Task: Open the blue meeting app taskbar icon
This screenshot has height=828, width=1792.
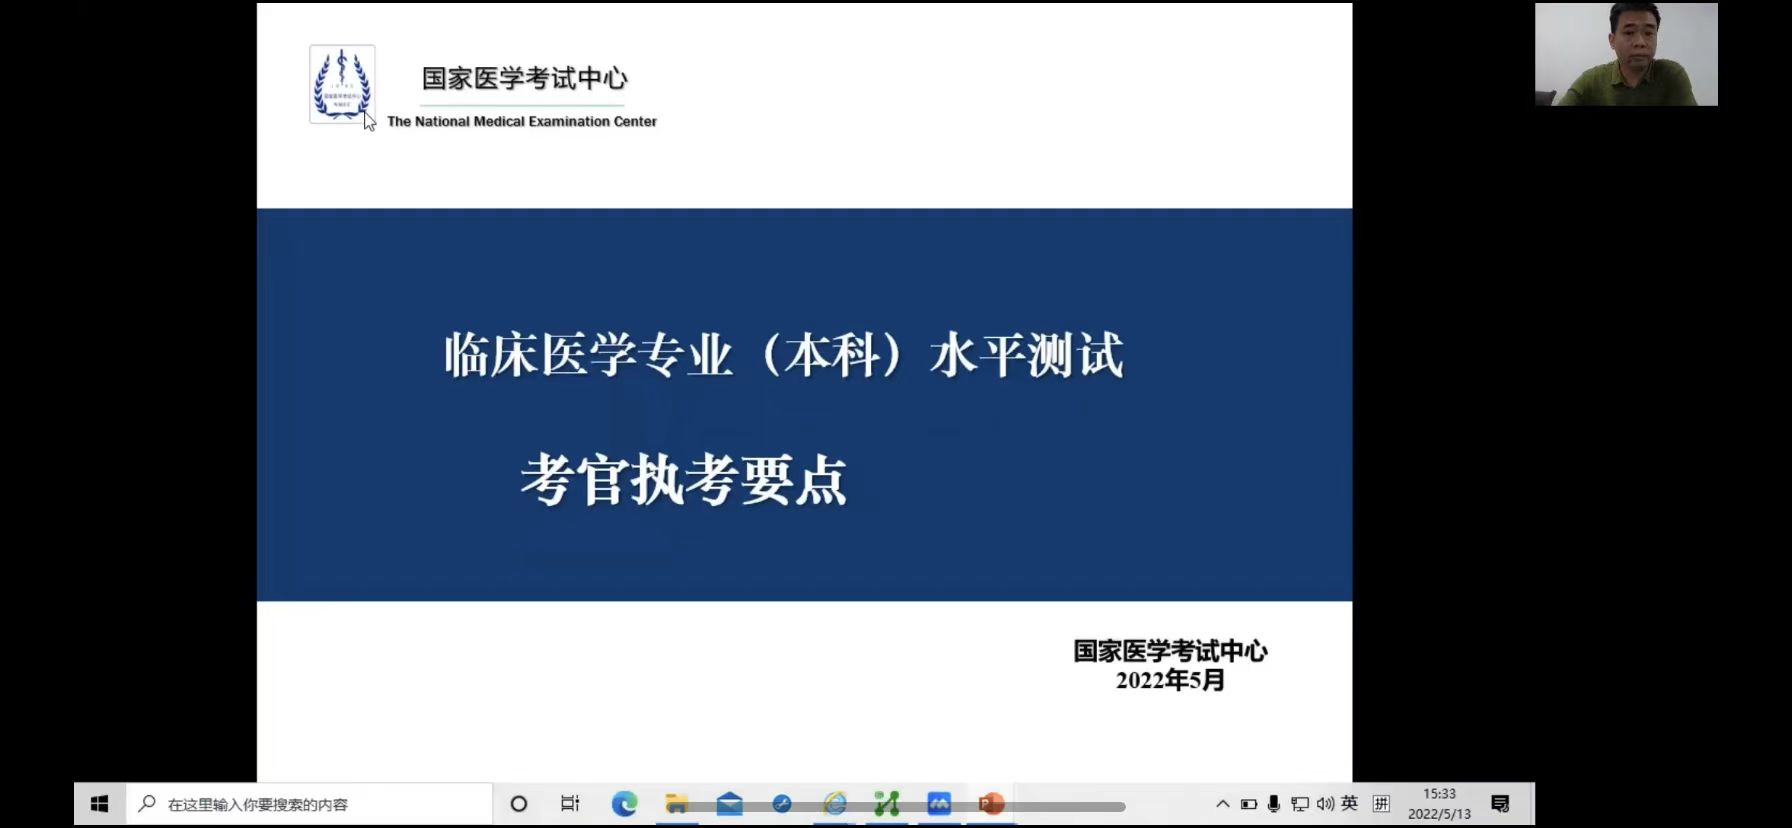Action: coord(939,804)
